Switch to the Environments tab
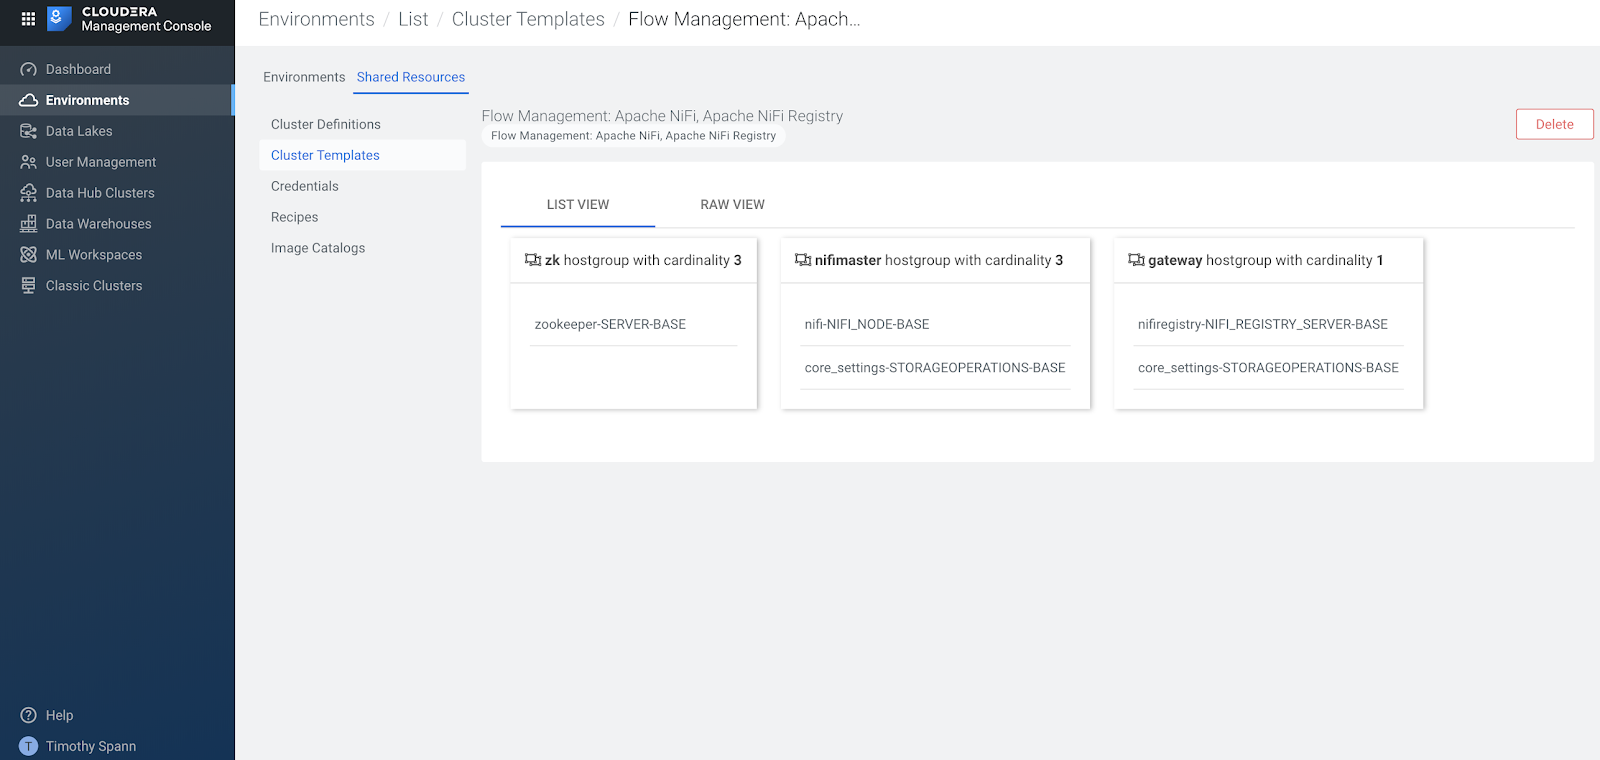1600x760 pixels. (304, 77)
